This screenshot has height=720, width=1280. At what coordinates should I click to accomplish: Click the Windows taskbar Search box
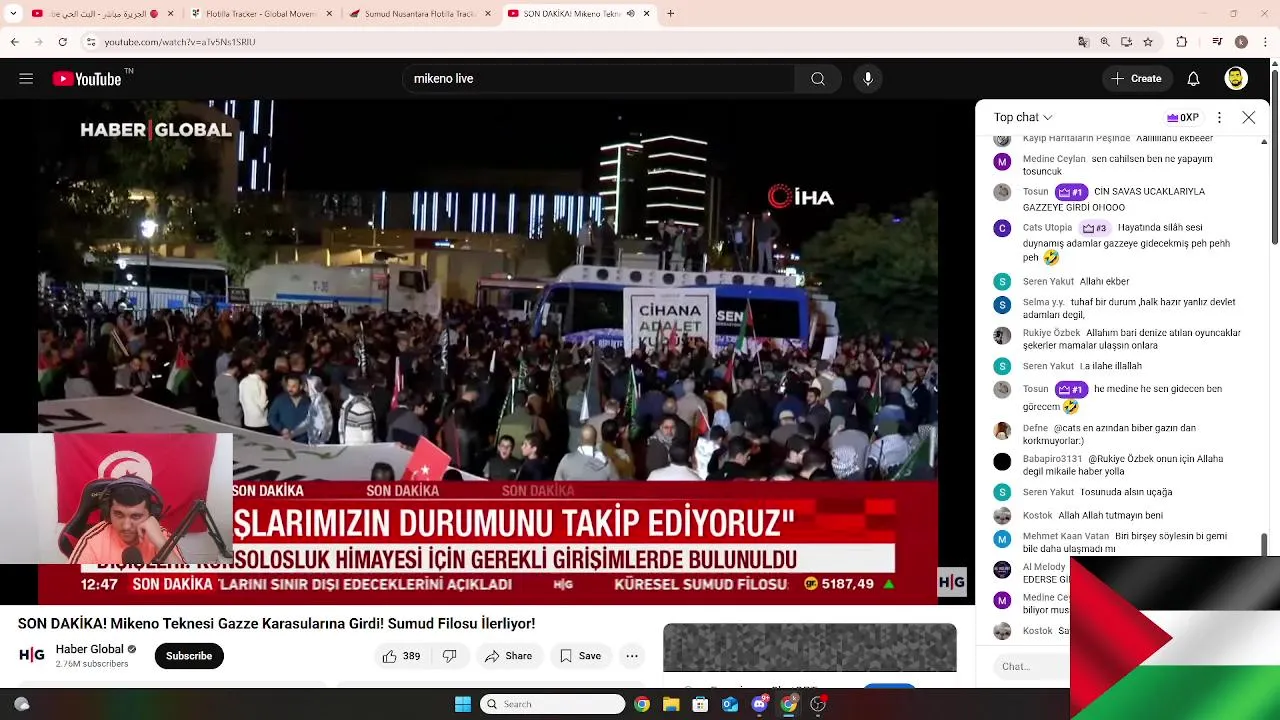coord(553,704)
